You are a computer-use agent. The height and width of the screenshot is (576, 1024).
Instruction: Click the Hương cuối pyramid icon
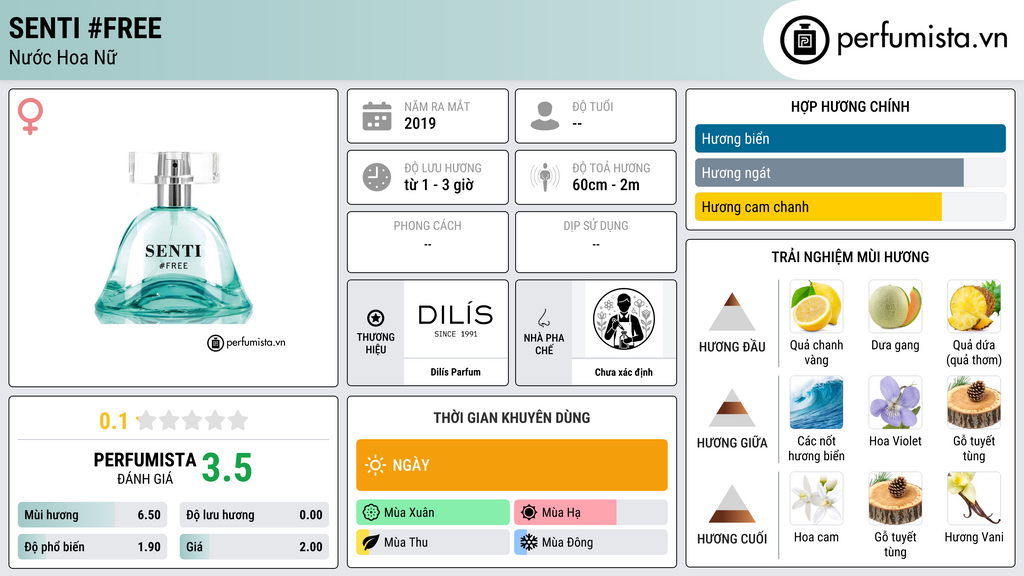(731, 504)
